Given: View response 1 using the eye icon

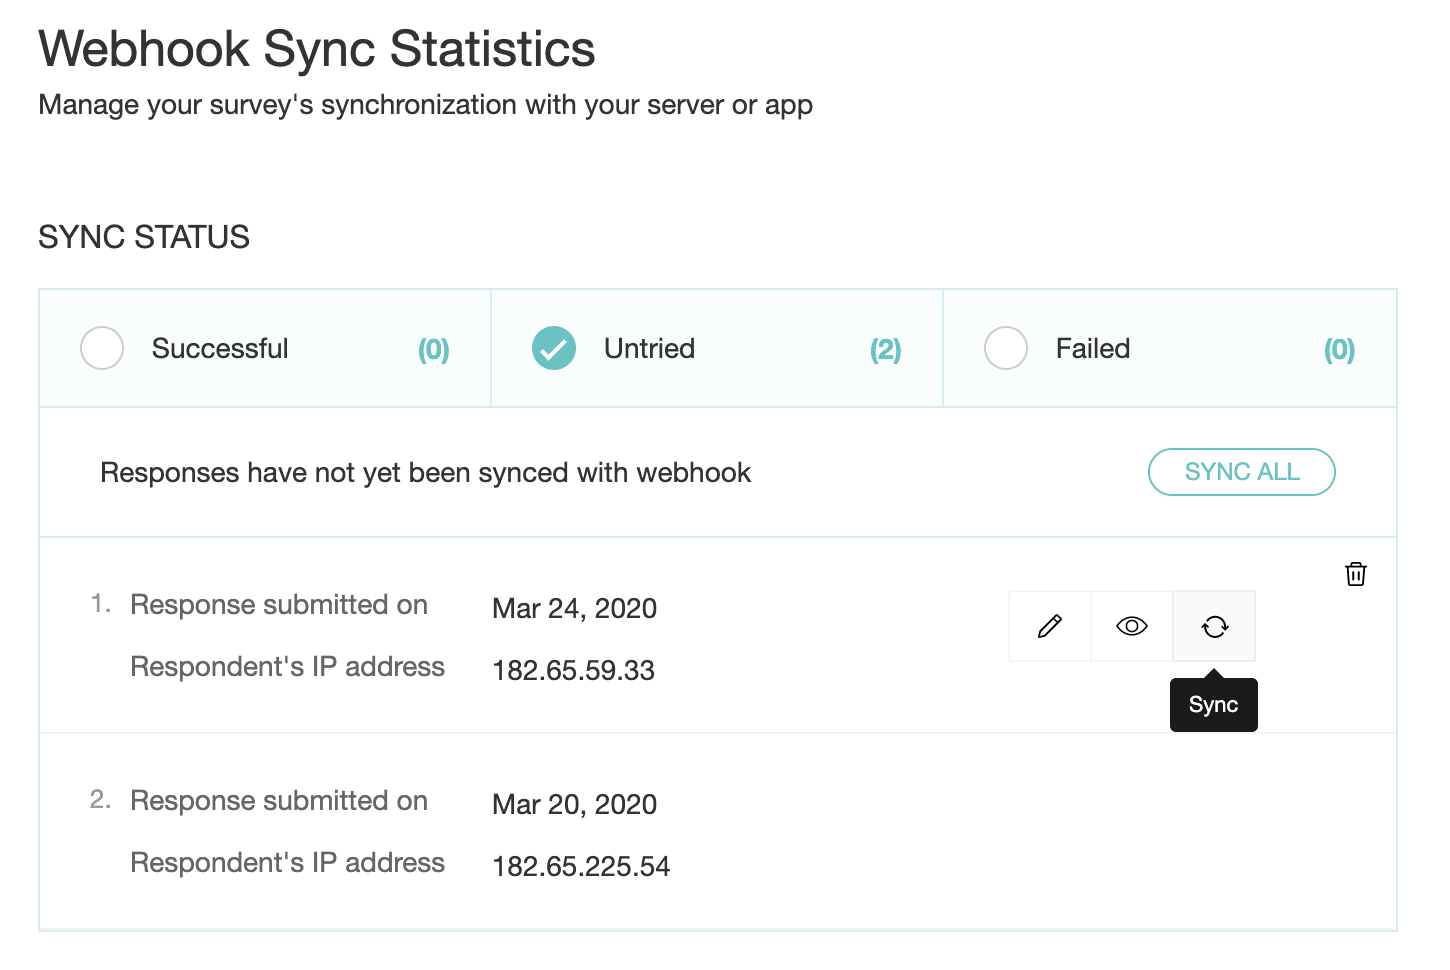Looking at the screenshot, I should (1131, 626).
